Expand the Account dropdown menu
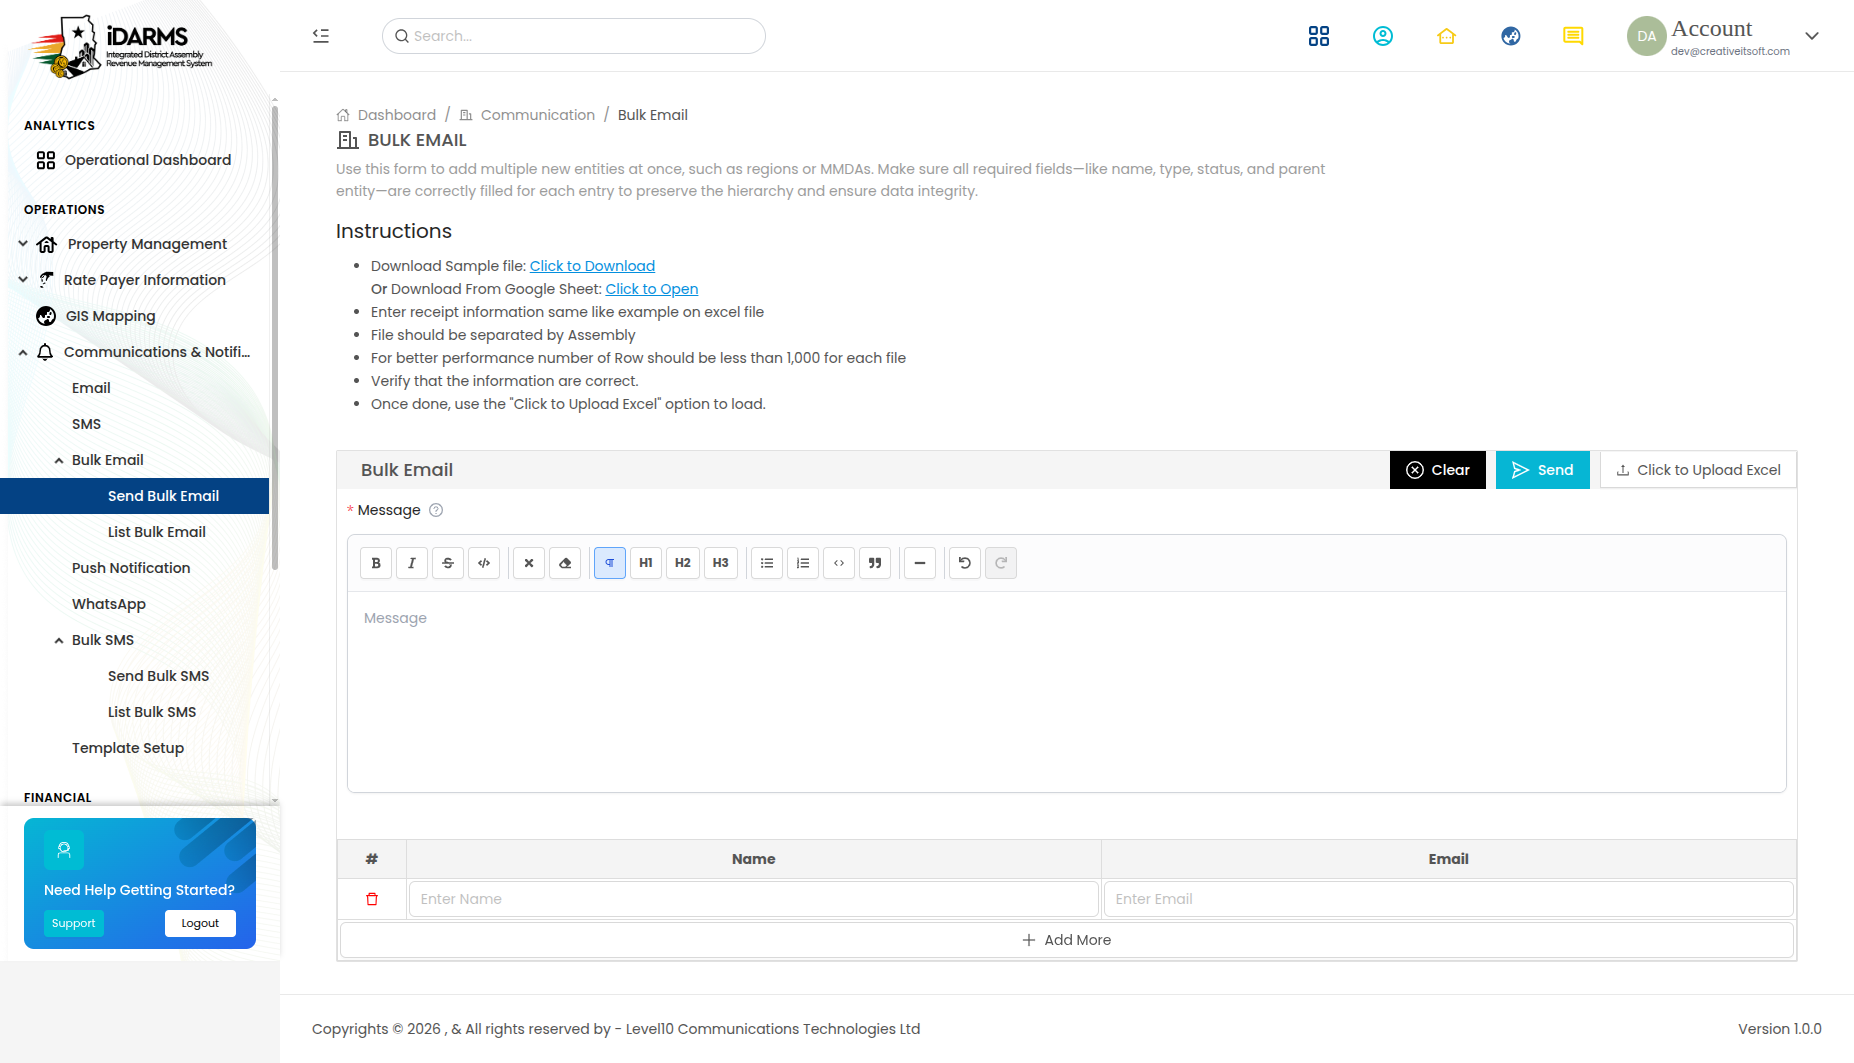This screenshot has height=1063, width=1854. point(1812,36)
